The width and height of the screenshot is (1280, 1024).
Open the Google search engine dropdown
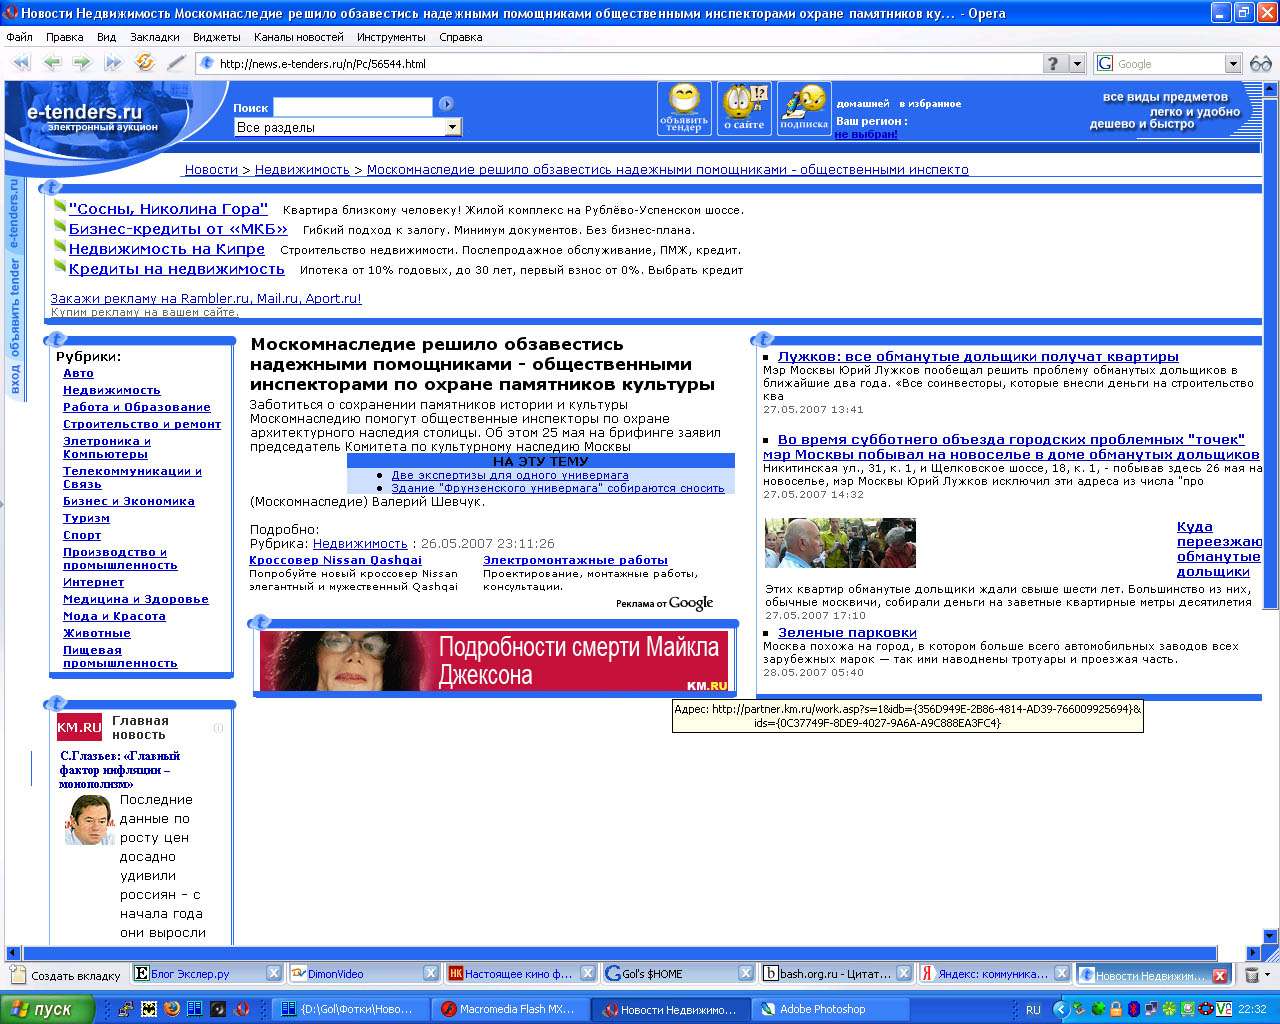tap(1233, 64)
